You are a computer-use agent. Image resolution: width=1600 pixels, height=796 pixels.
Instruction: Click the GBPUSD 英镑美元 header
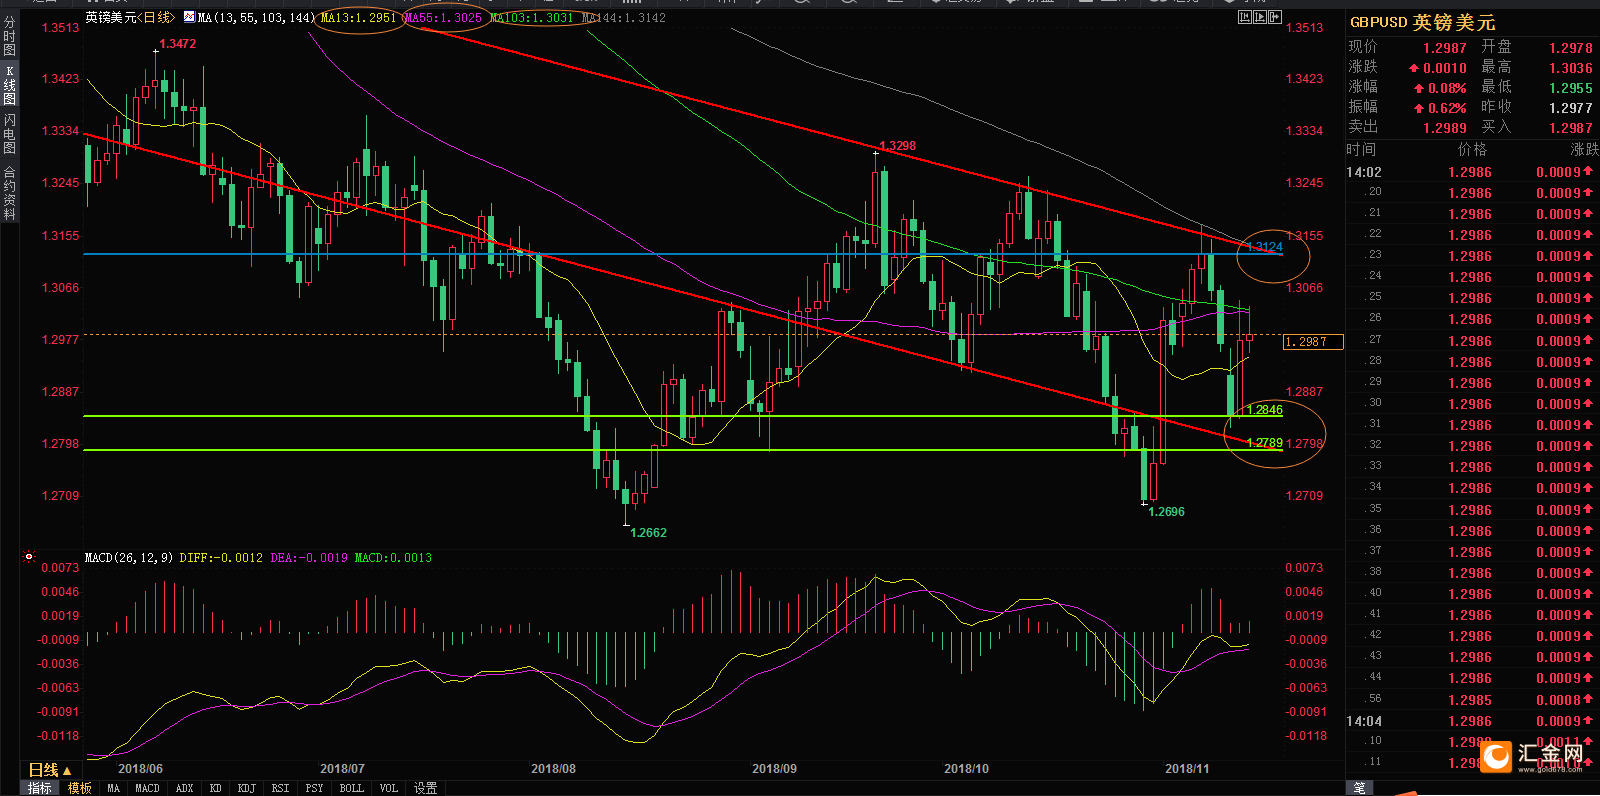coord(1422,22)
